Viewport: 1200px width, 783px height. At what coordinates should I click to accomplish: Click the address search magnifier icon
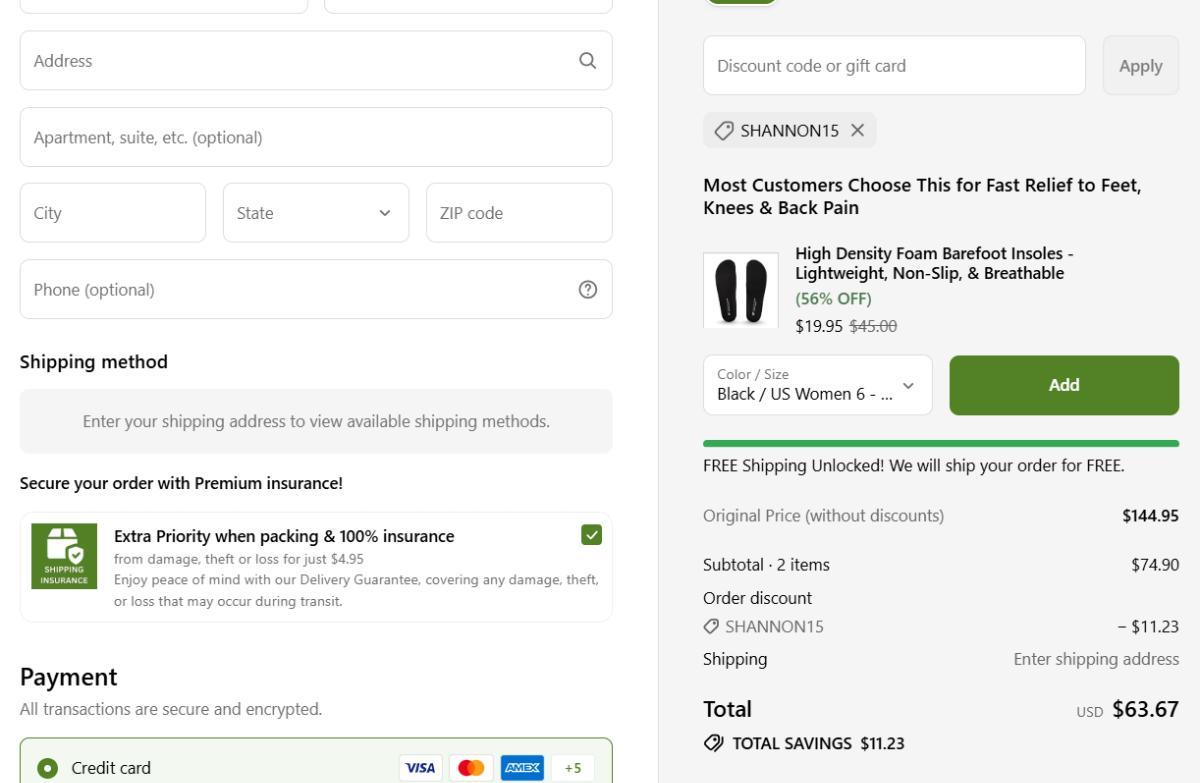coord(588,61)
